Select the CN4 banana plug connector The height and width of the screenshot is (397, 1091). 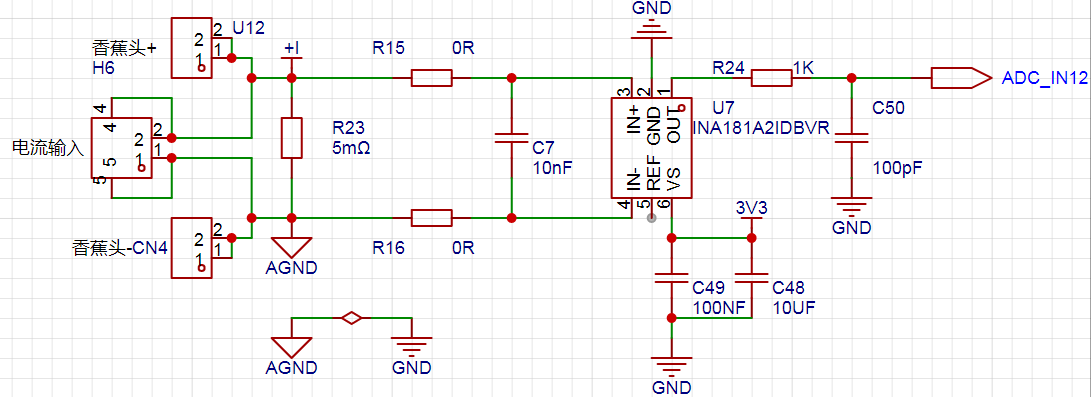[x=191, y=248]
